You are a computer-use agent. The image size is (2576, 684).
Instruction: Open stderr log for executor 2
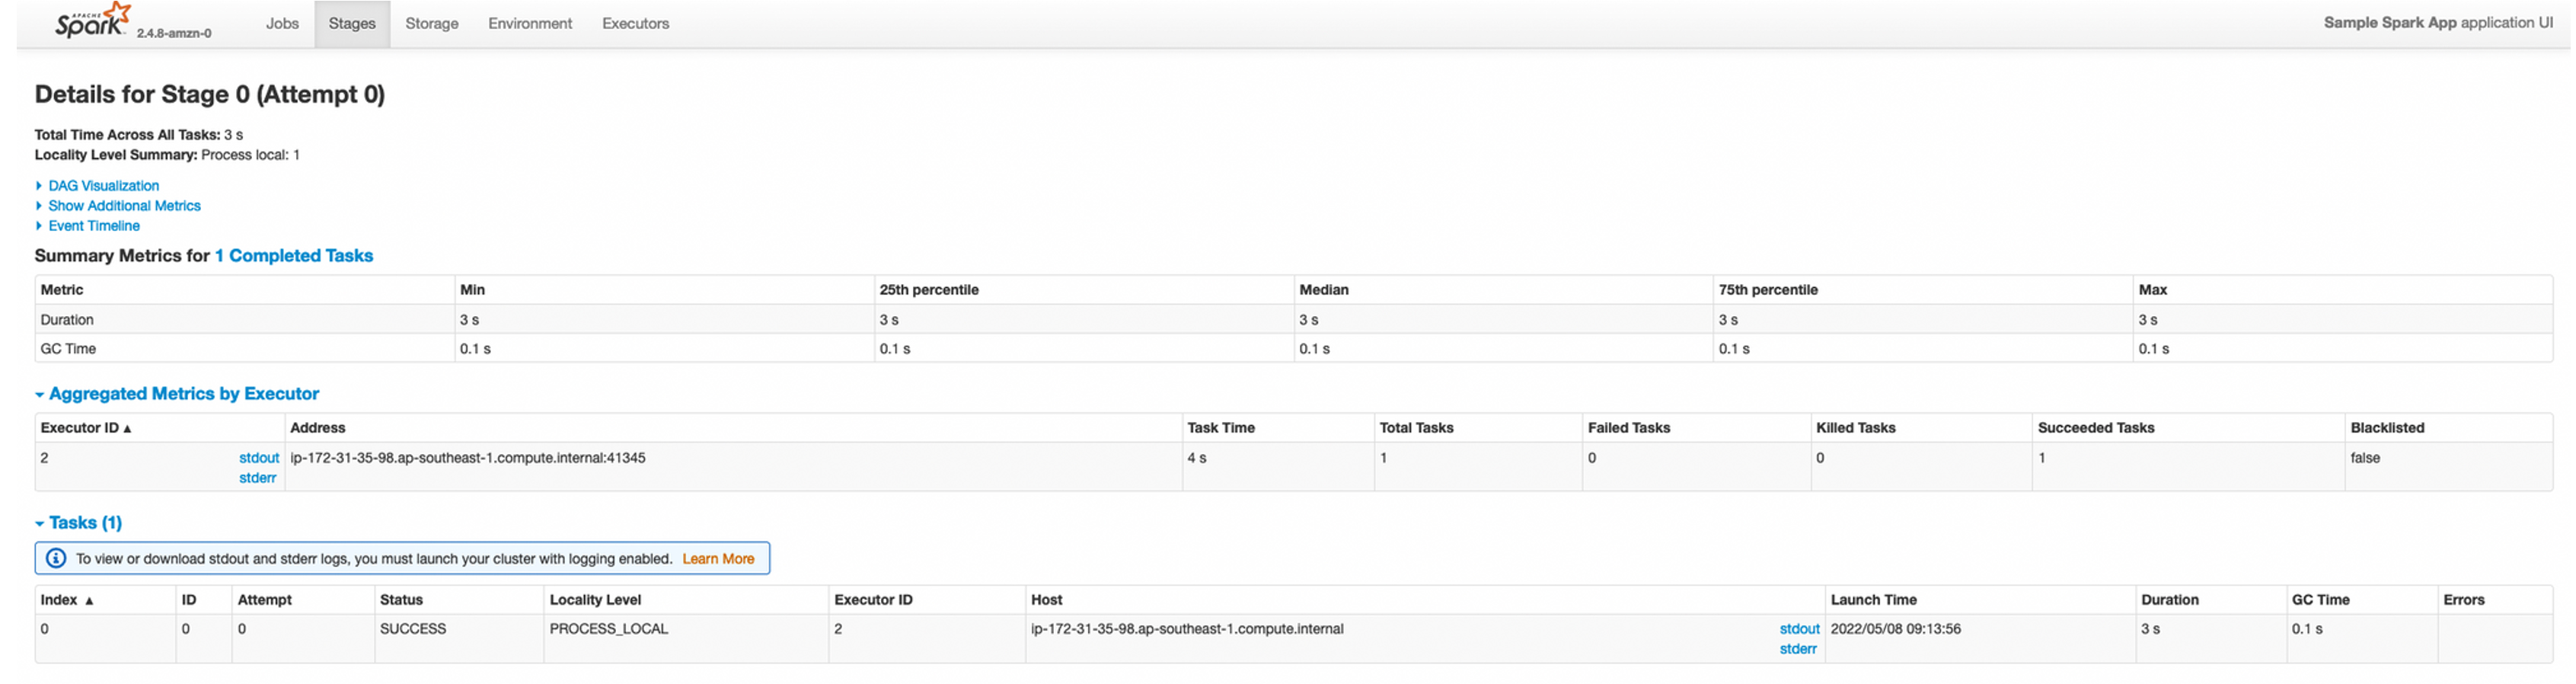click(257, 478)
